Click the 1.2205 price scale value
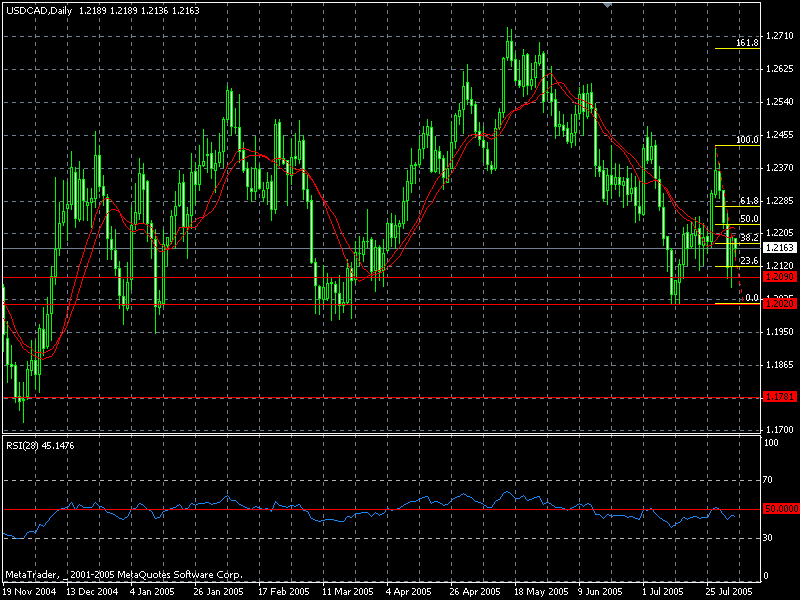 coord(780,233)
